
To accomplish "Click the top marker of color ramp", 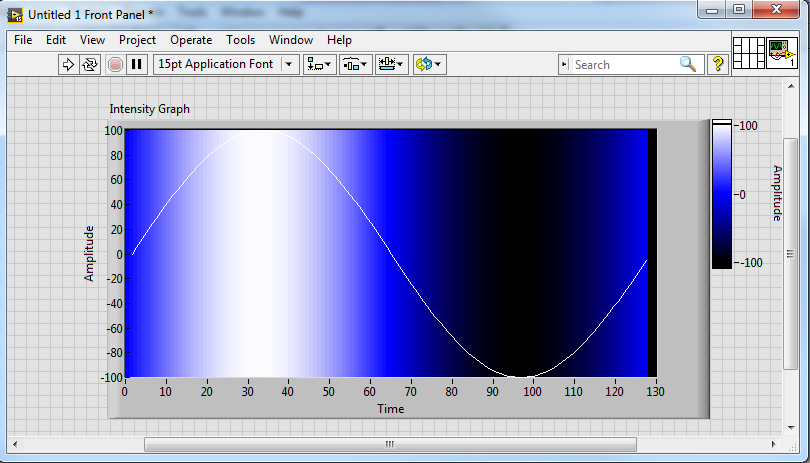I will click(722, 122).
